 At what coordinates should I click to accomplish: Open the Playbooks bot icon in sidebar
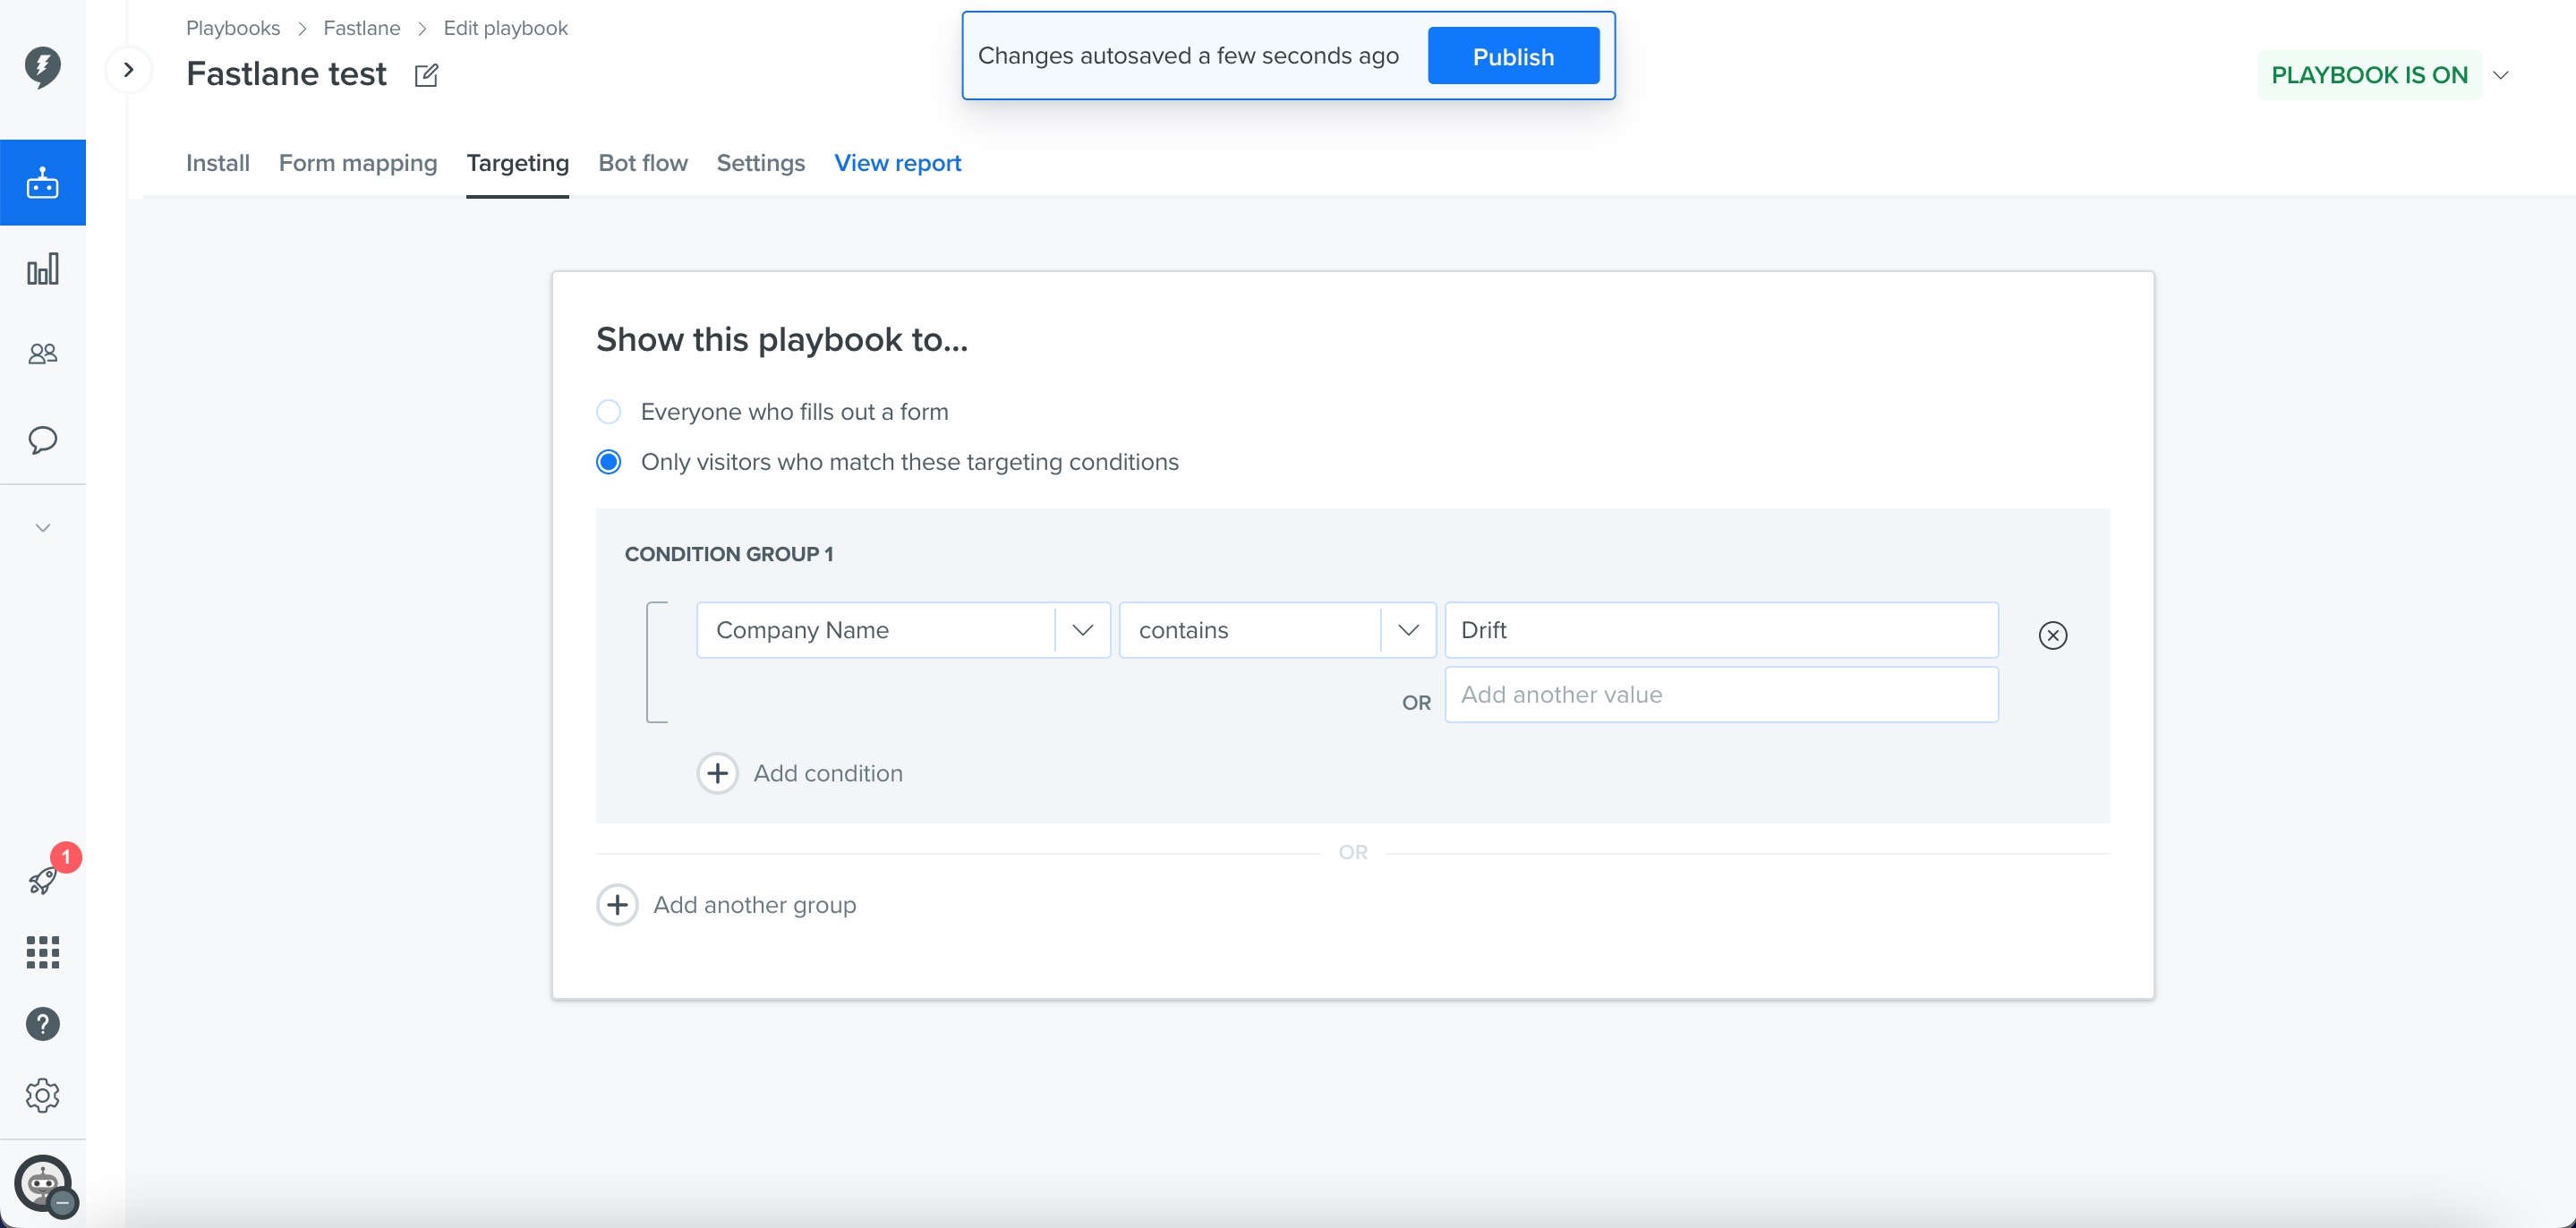pos(43,183)
